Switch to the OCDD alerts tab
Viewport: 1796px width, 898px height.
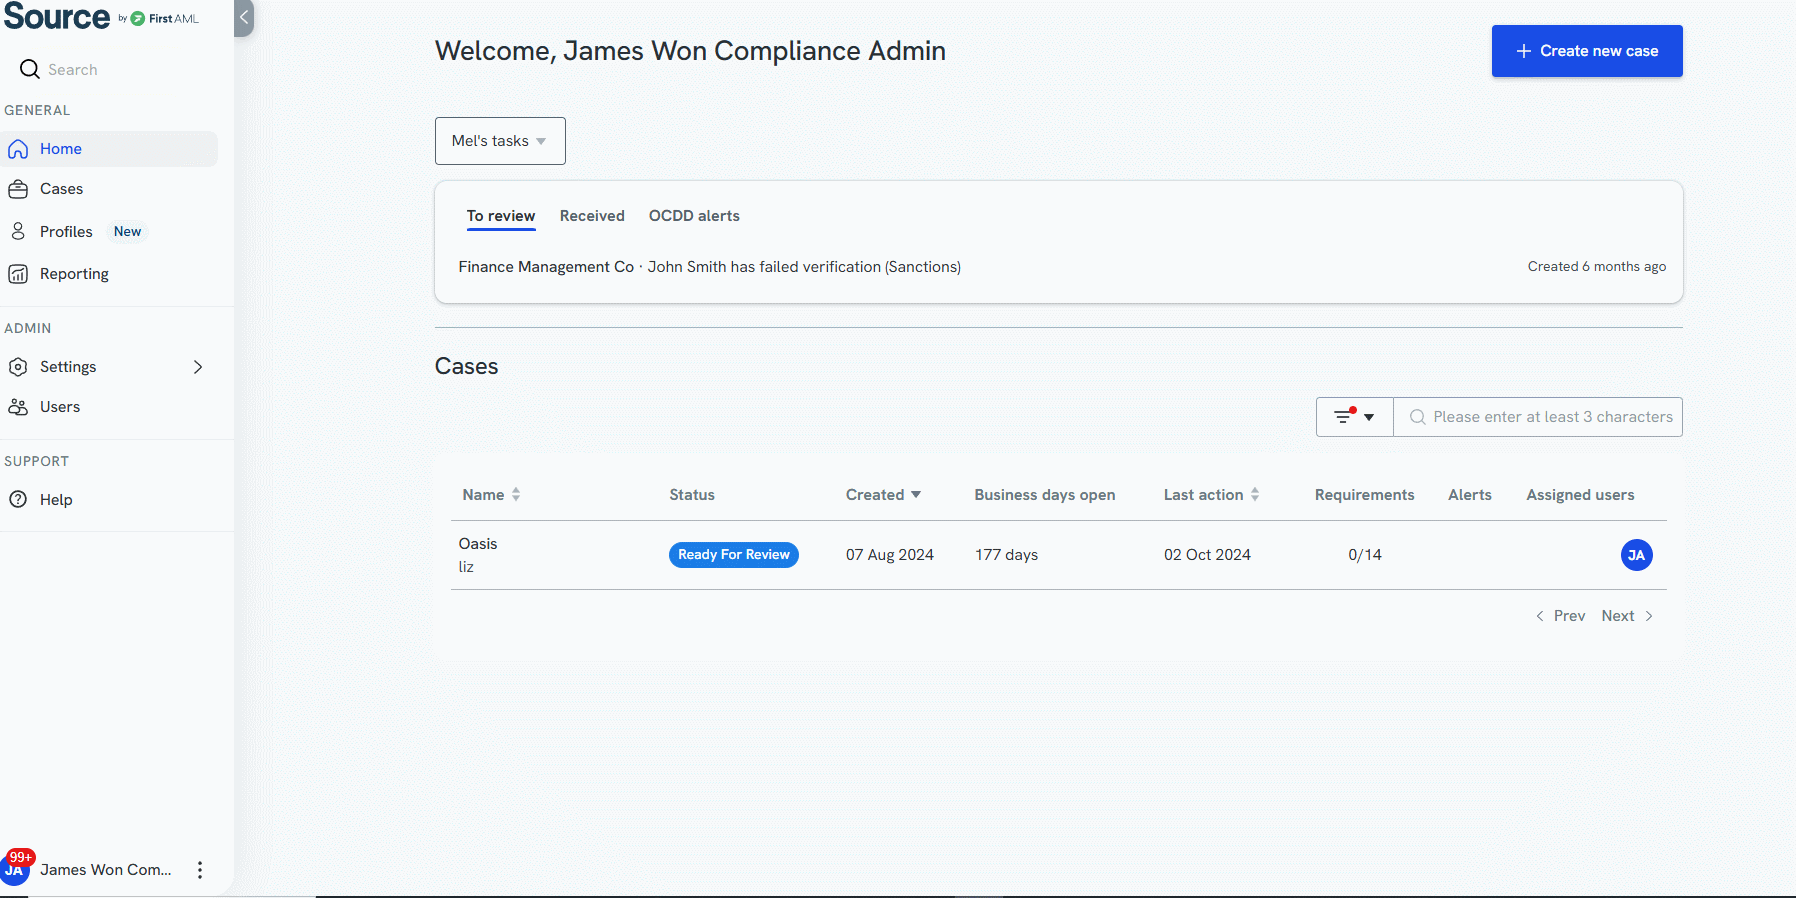(x=694, y=216)
